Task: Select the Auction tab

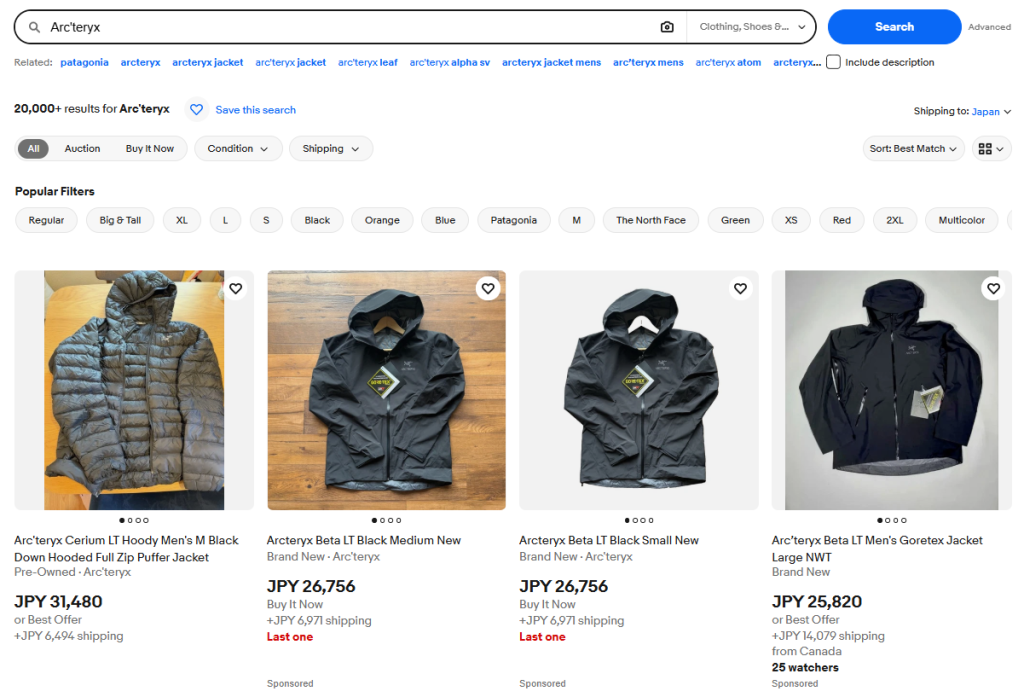Action: [82, 148]
